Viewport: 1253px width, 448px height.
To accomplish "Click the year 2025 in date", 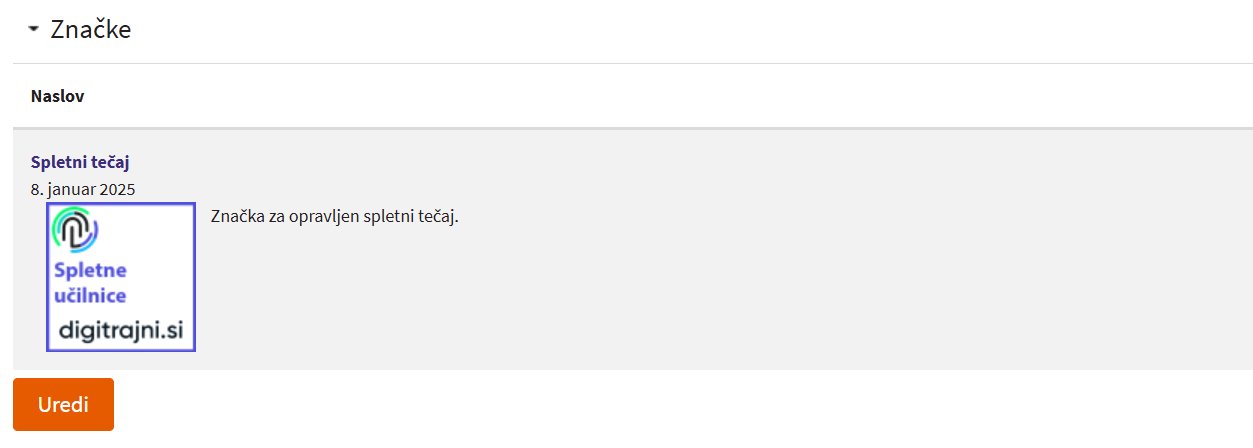I will pos(118,188).
